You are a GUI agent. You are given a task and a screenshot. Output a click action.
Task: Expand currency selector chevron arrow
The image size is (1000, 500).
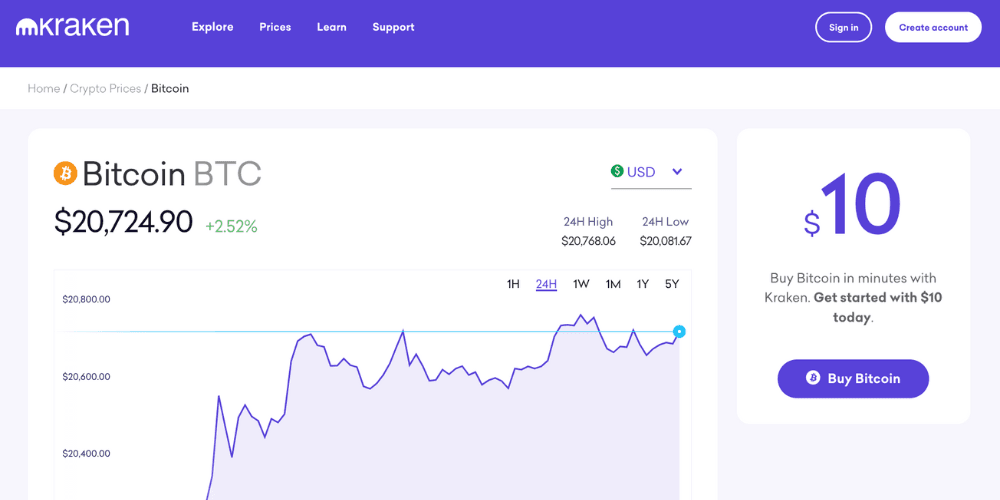pyautogui.click(x=677, y=172)
